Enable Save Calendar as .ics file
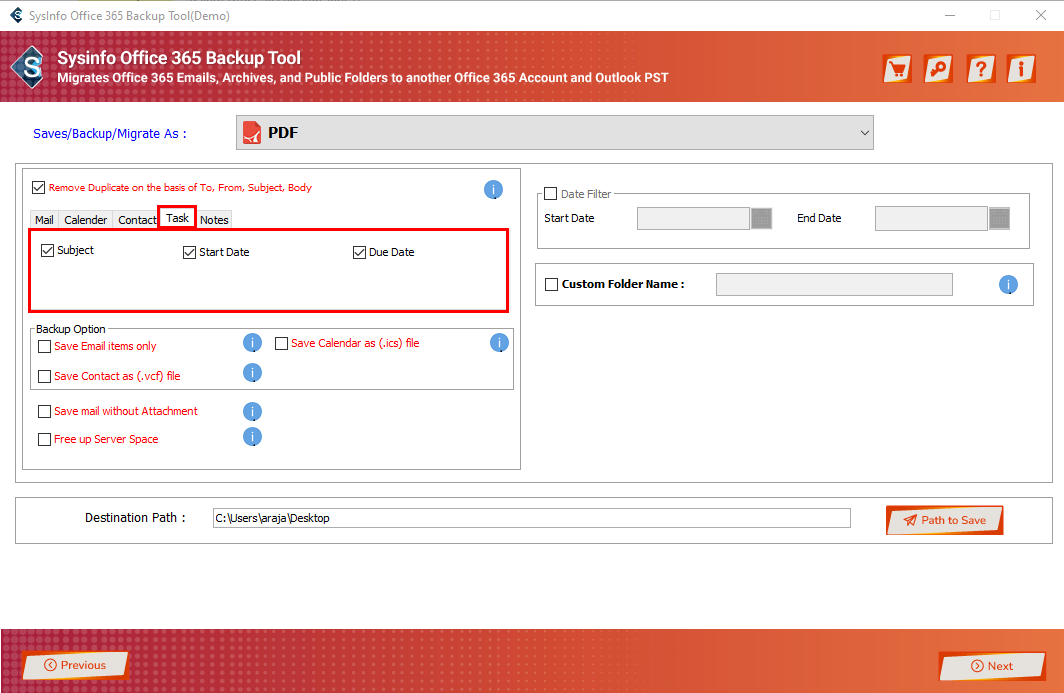The height and width of the screenshot is (693, 1064). (282, 343)
